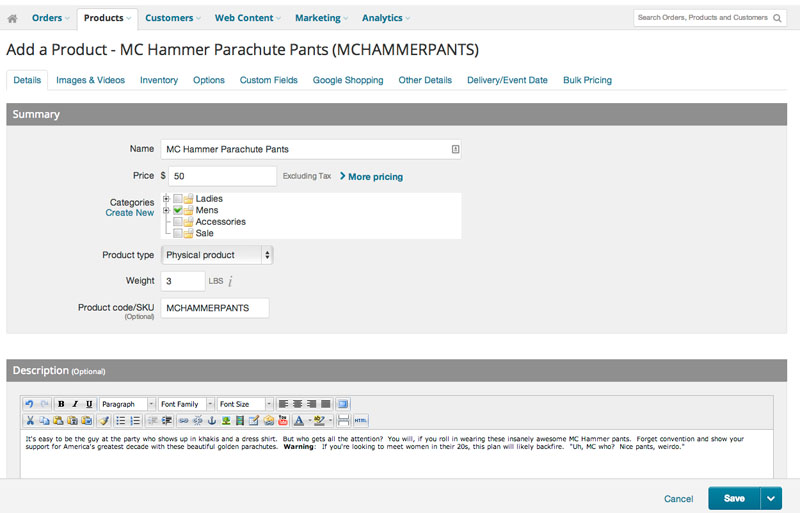This screenshot has height=513, width=800.
Task: Pick text color with the A icon
Action: click(299, 421)
